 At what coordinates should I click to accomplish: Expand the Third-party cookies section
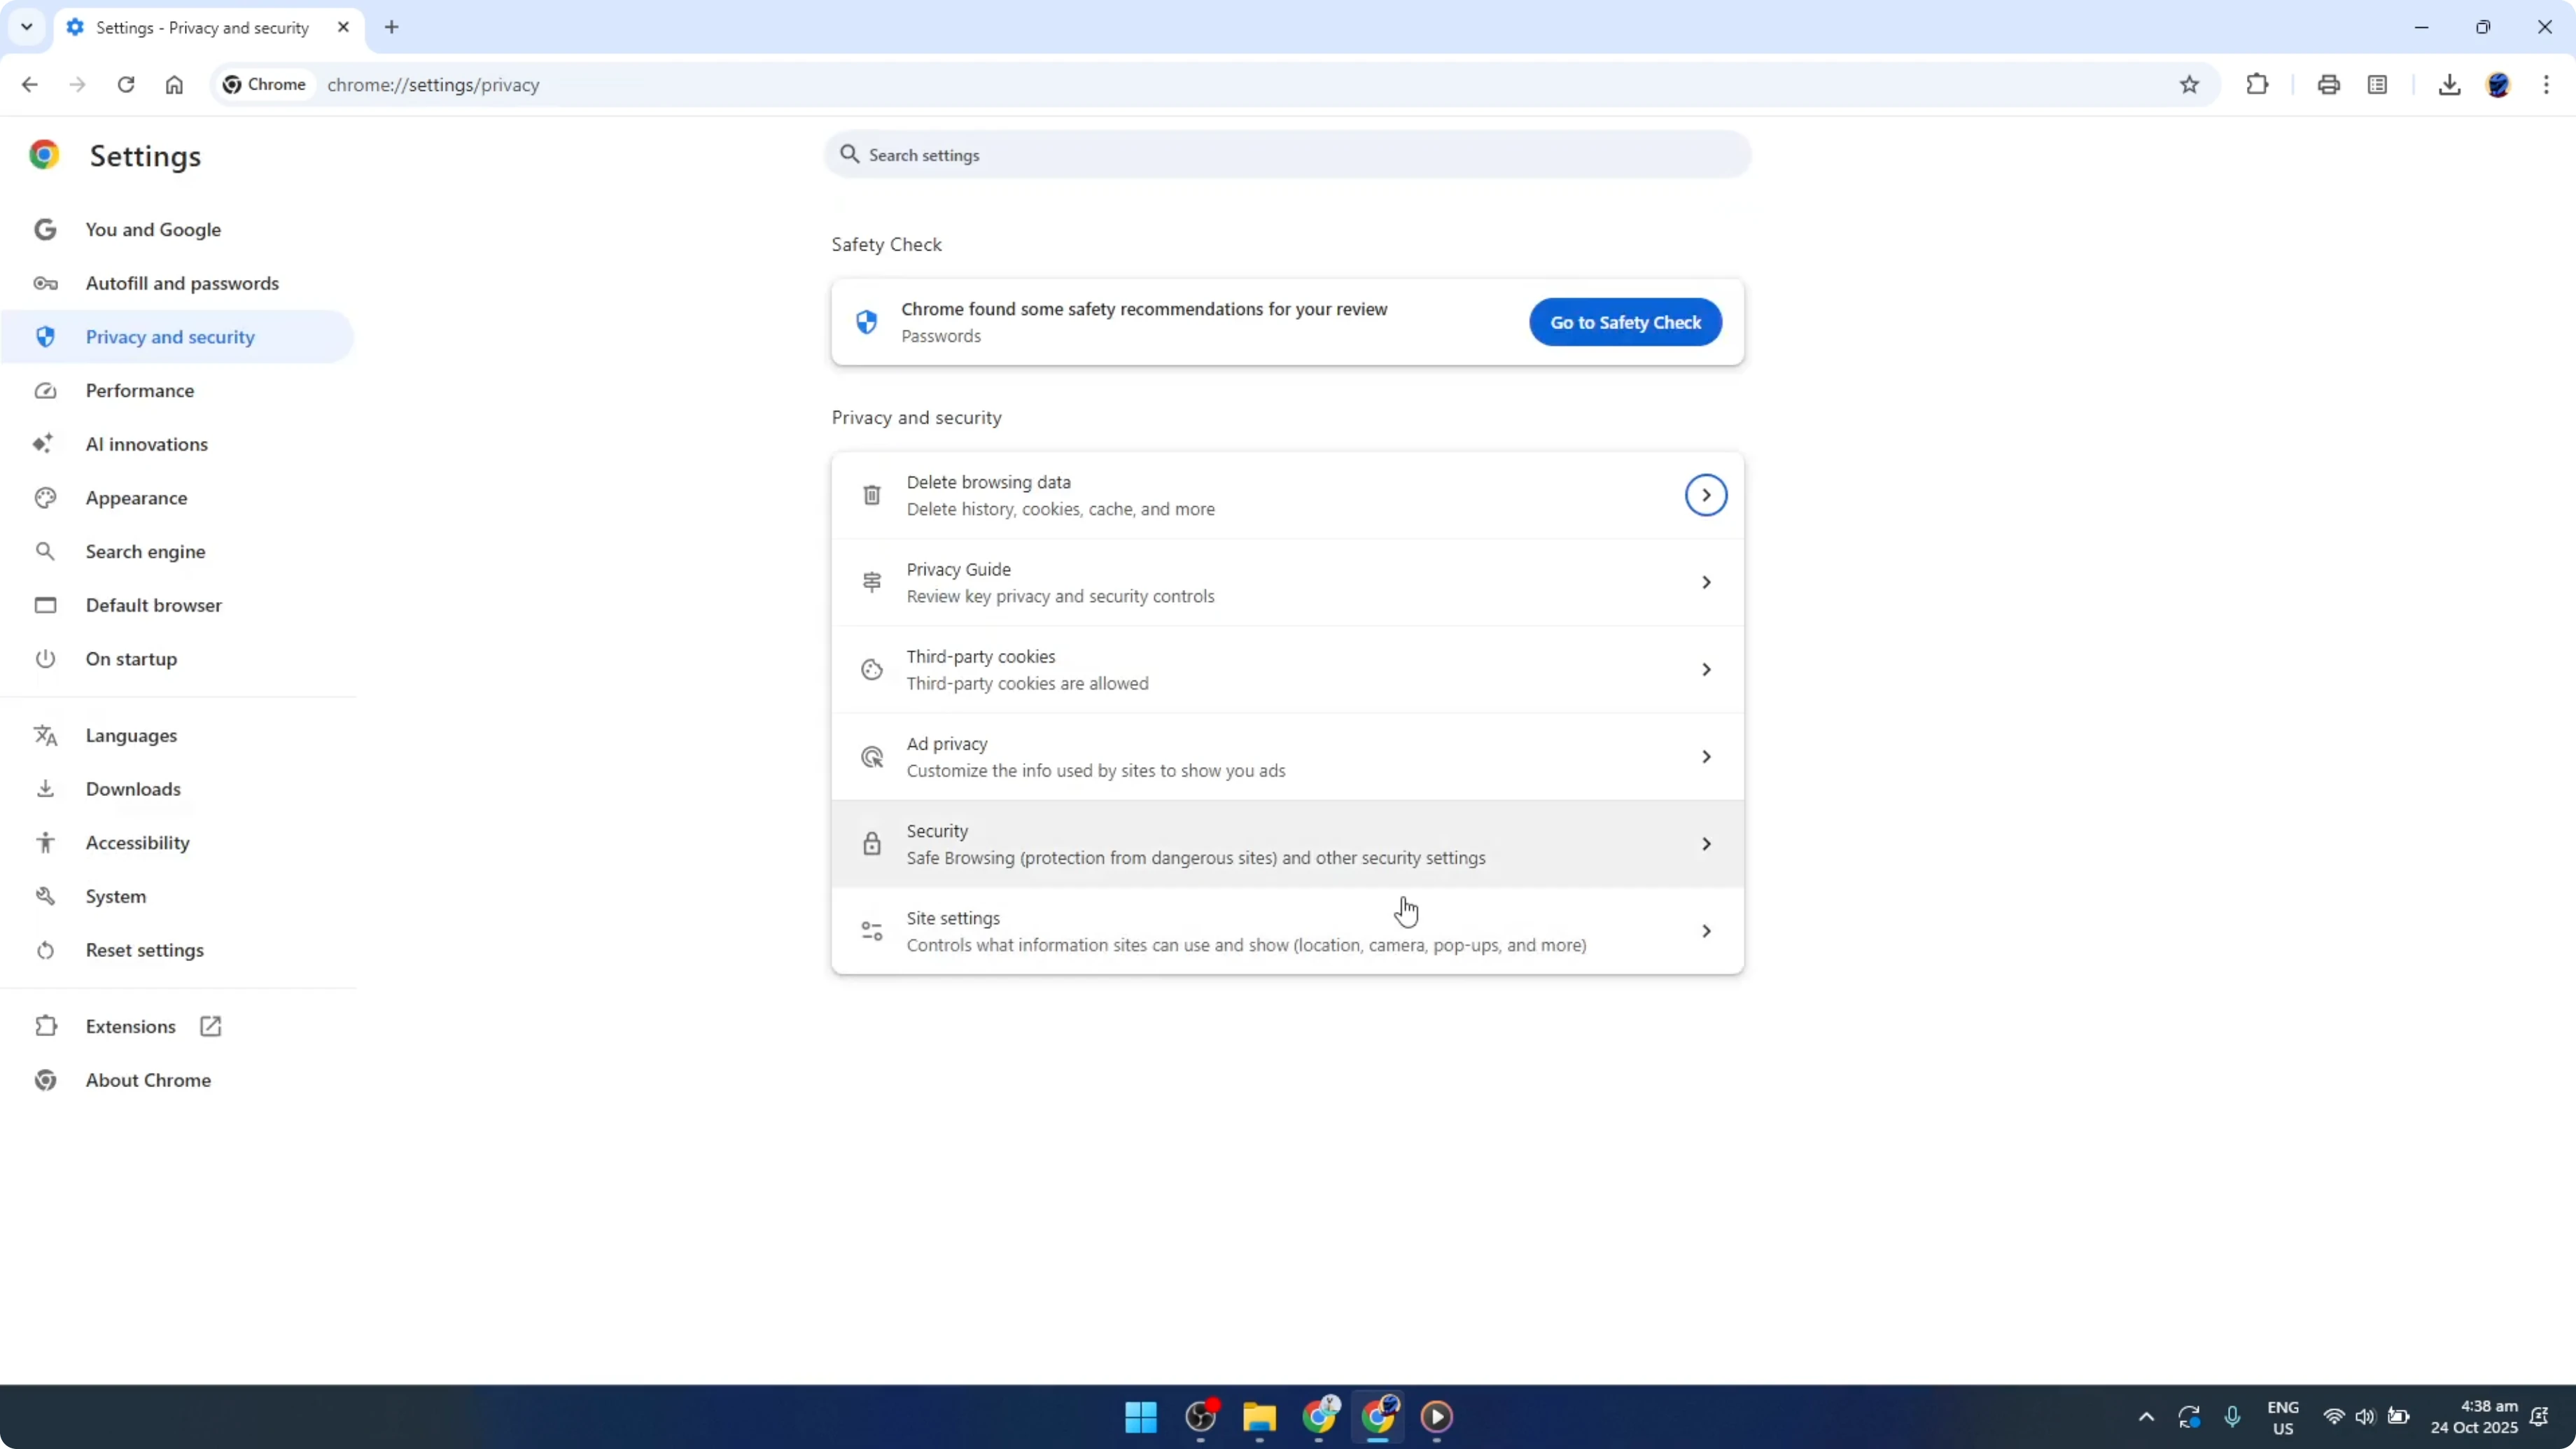[1705, 669]
